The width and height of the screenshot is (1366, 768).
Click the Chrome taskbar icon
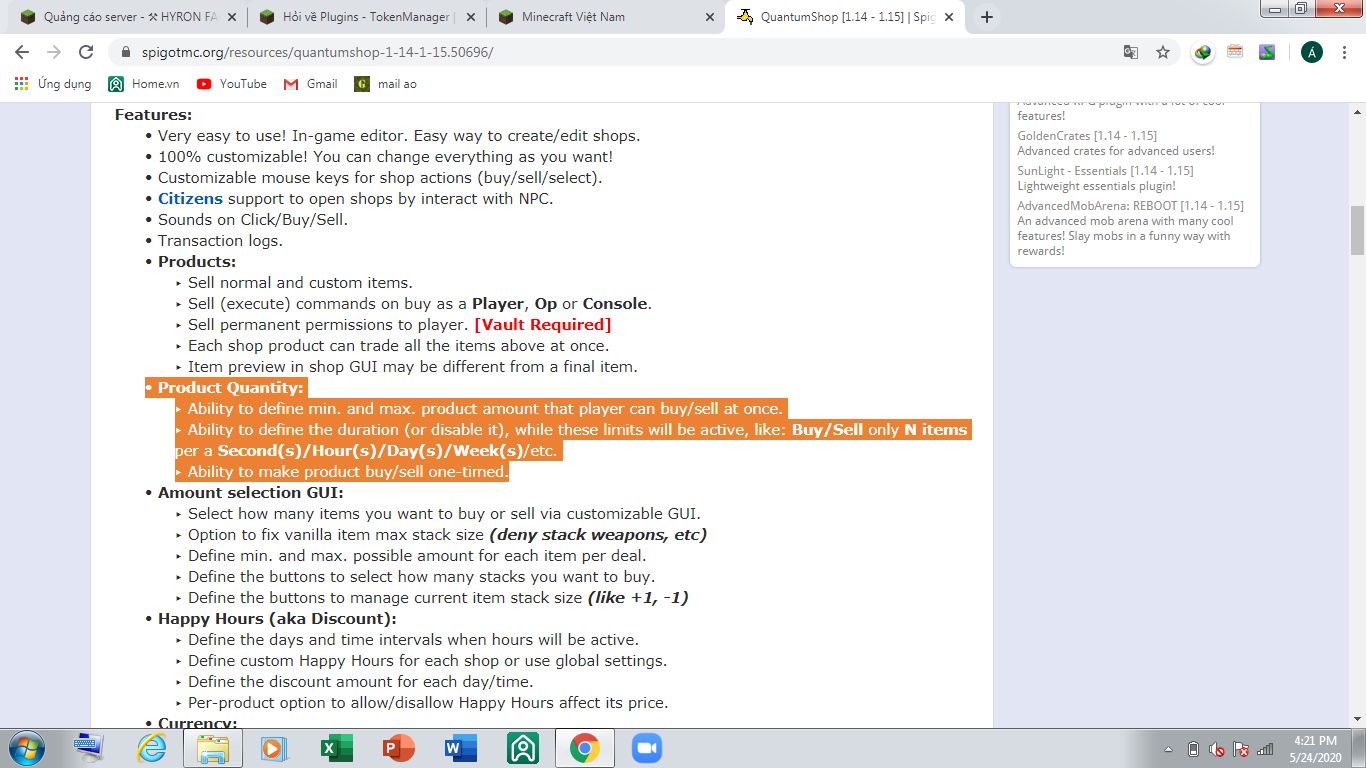pyautogui.click(x=585, y=747)
